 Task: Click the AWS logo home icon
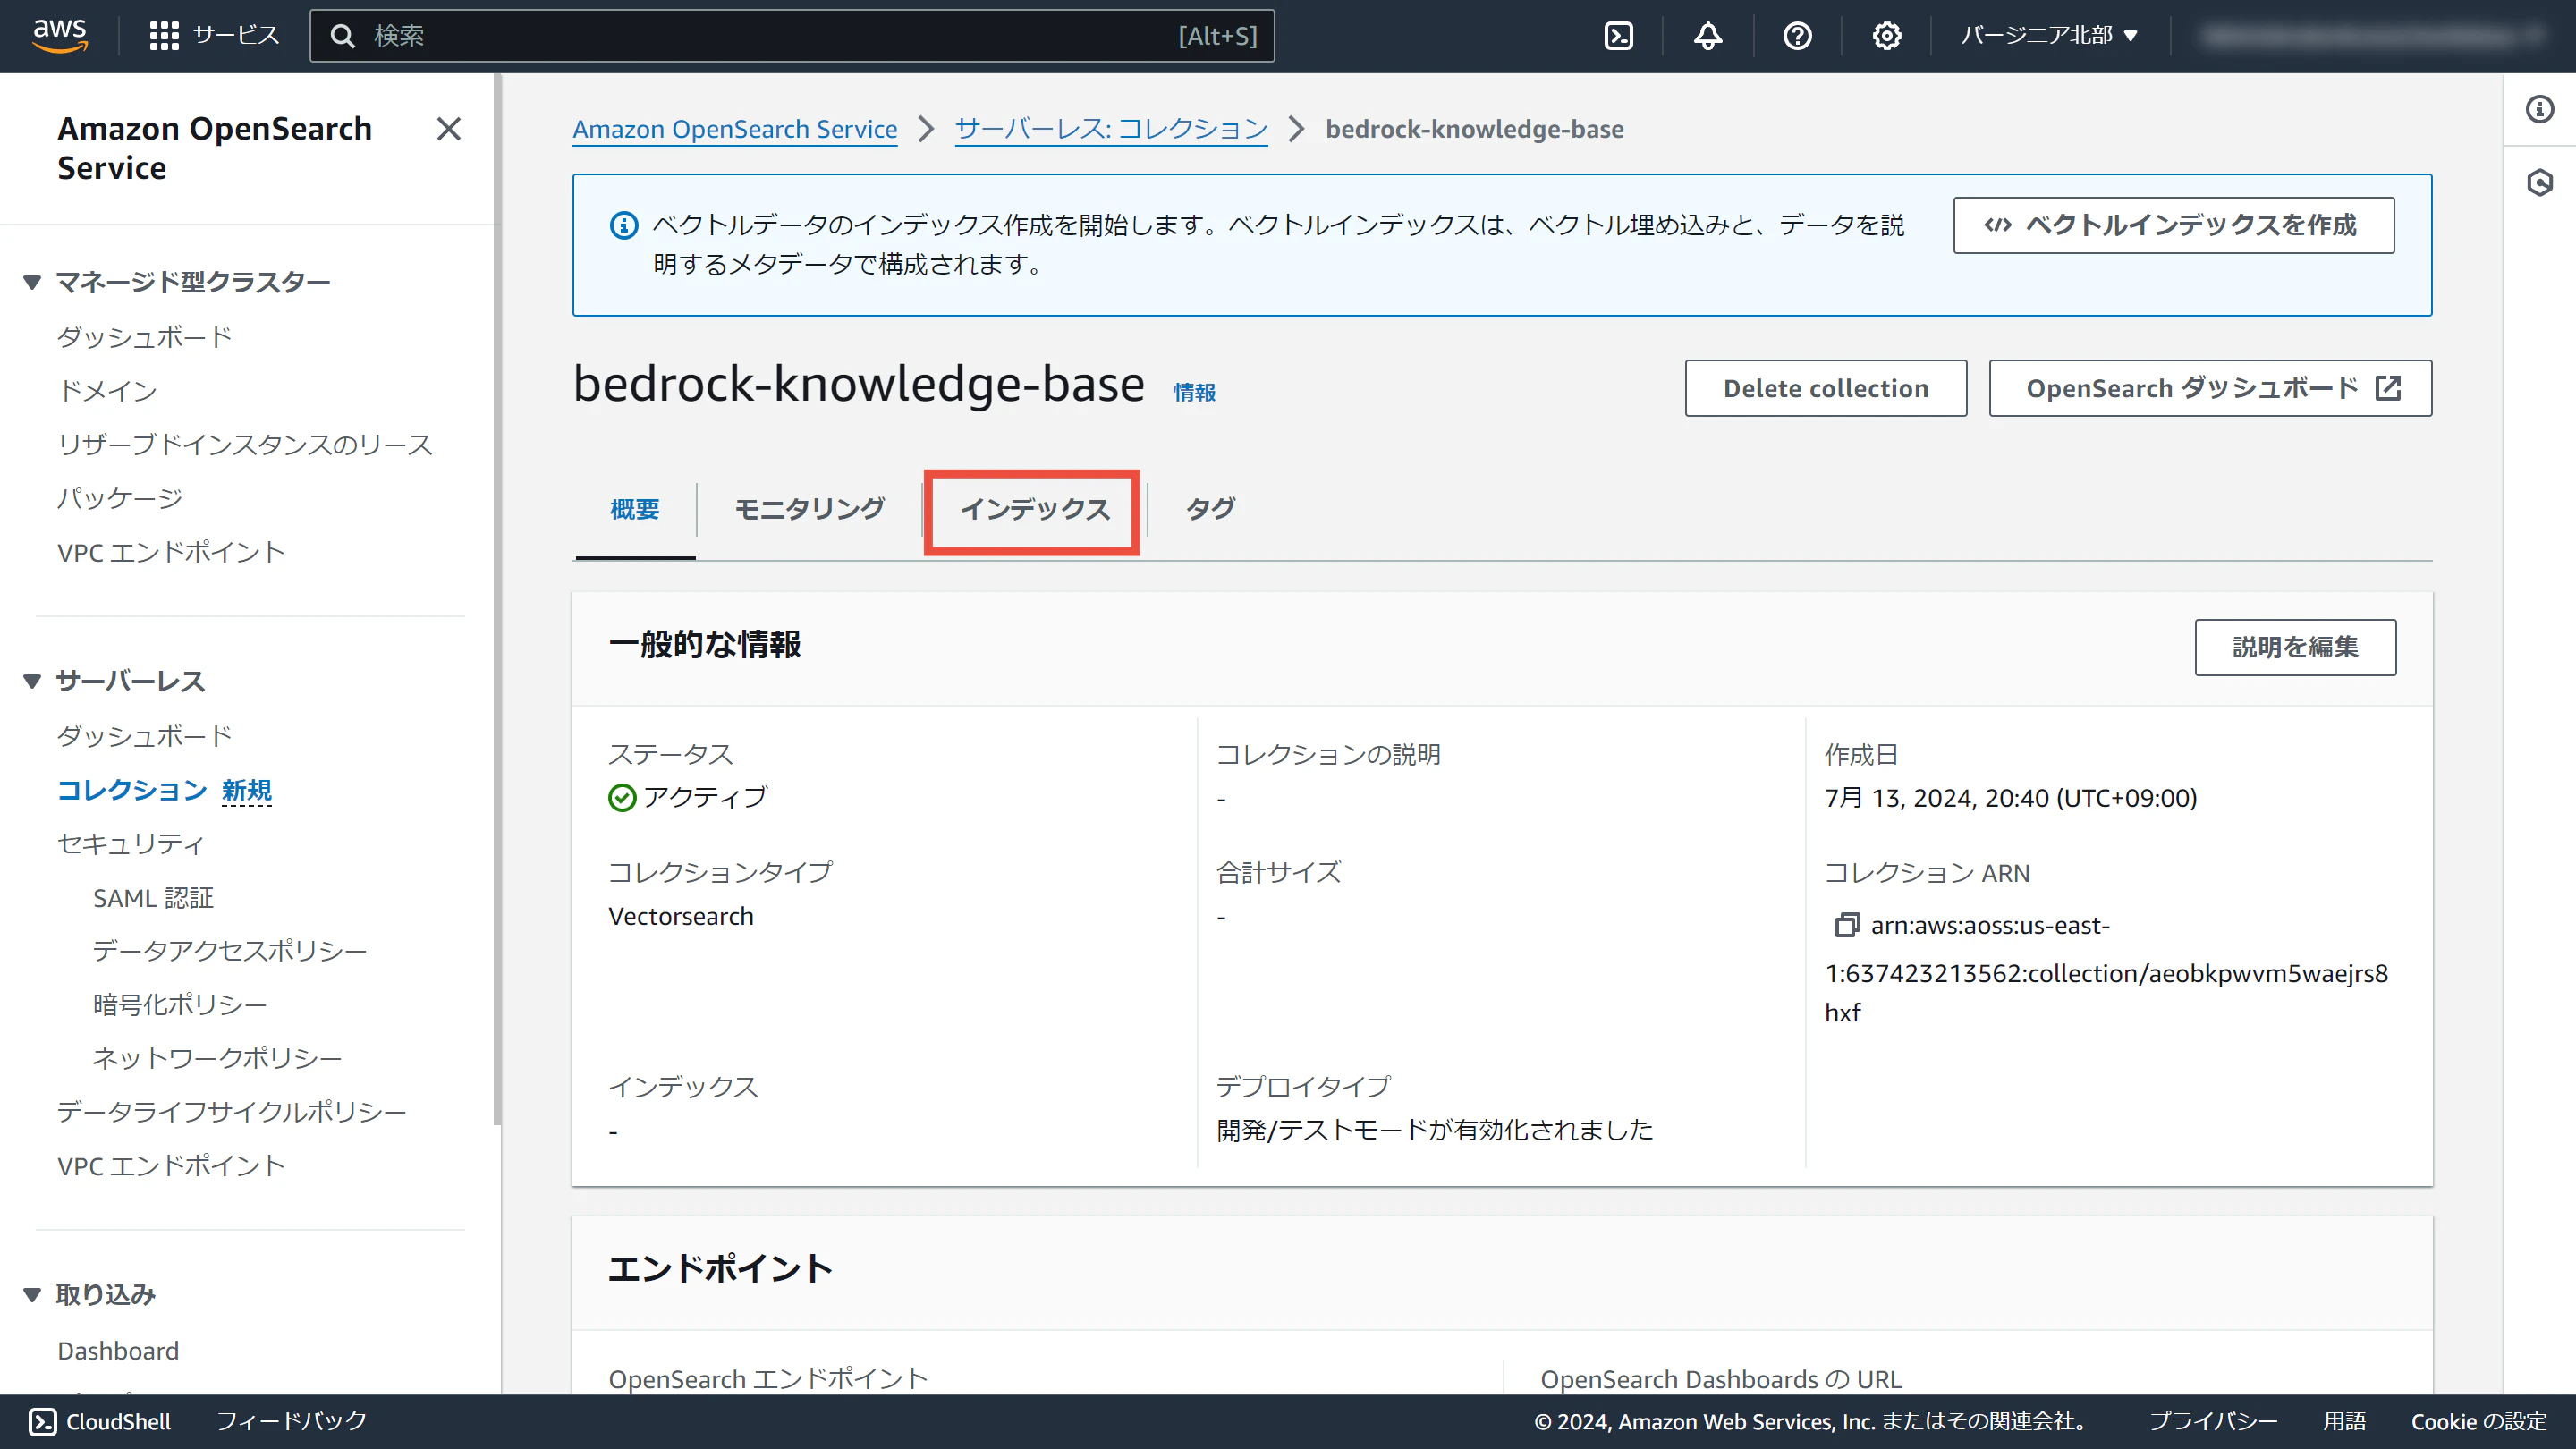[x=60, y=36]
